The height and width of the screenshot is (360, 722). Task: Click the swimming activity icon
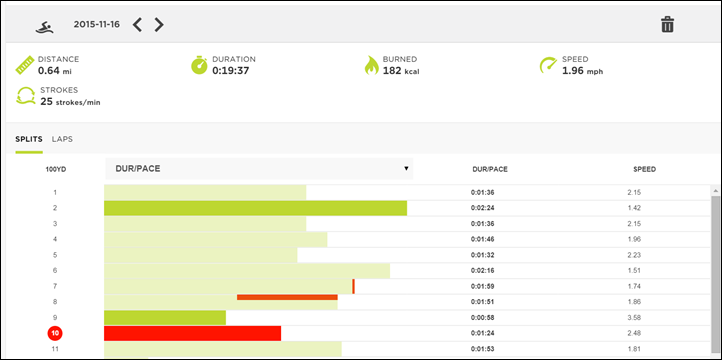click(45, 27)
